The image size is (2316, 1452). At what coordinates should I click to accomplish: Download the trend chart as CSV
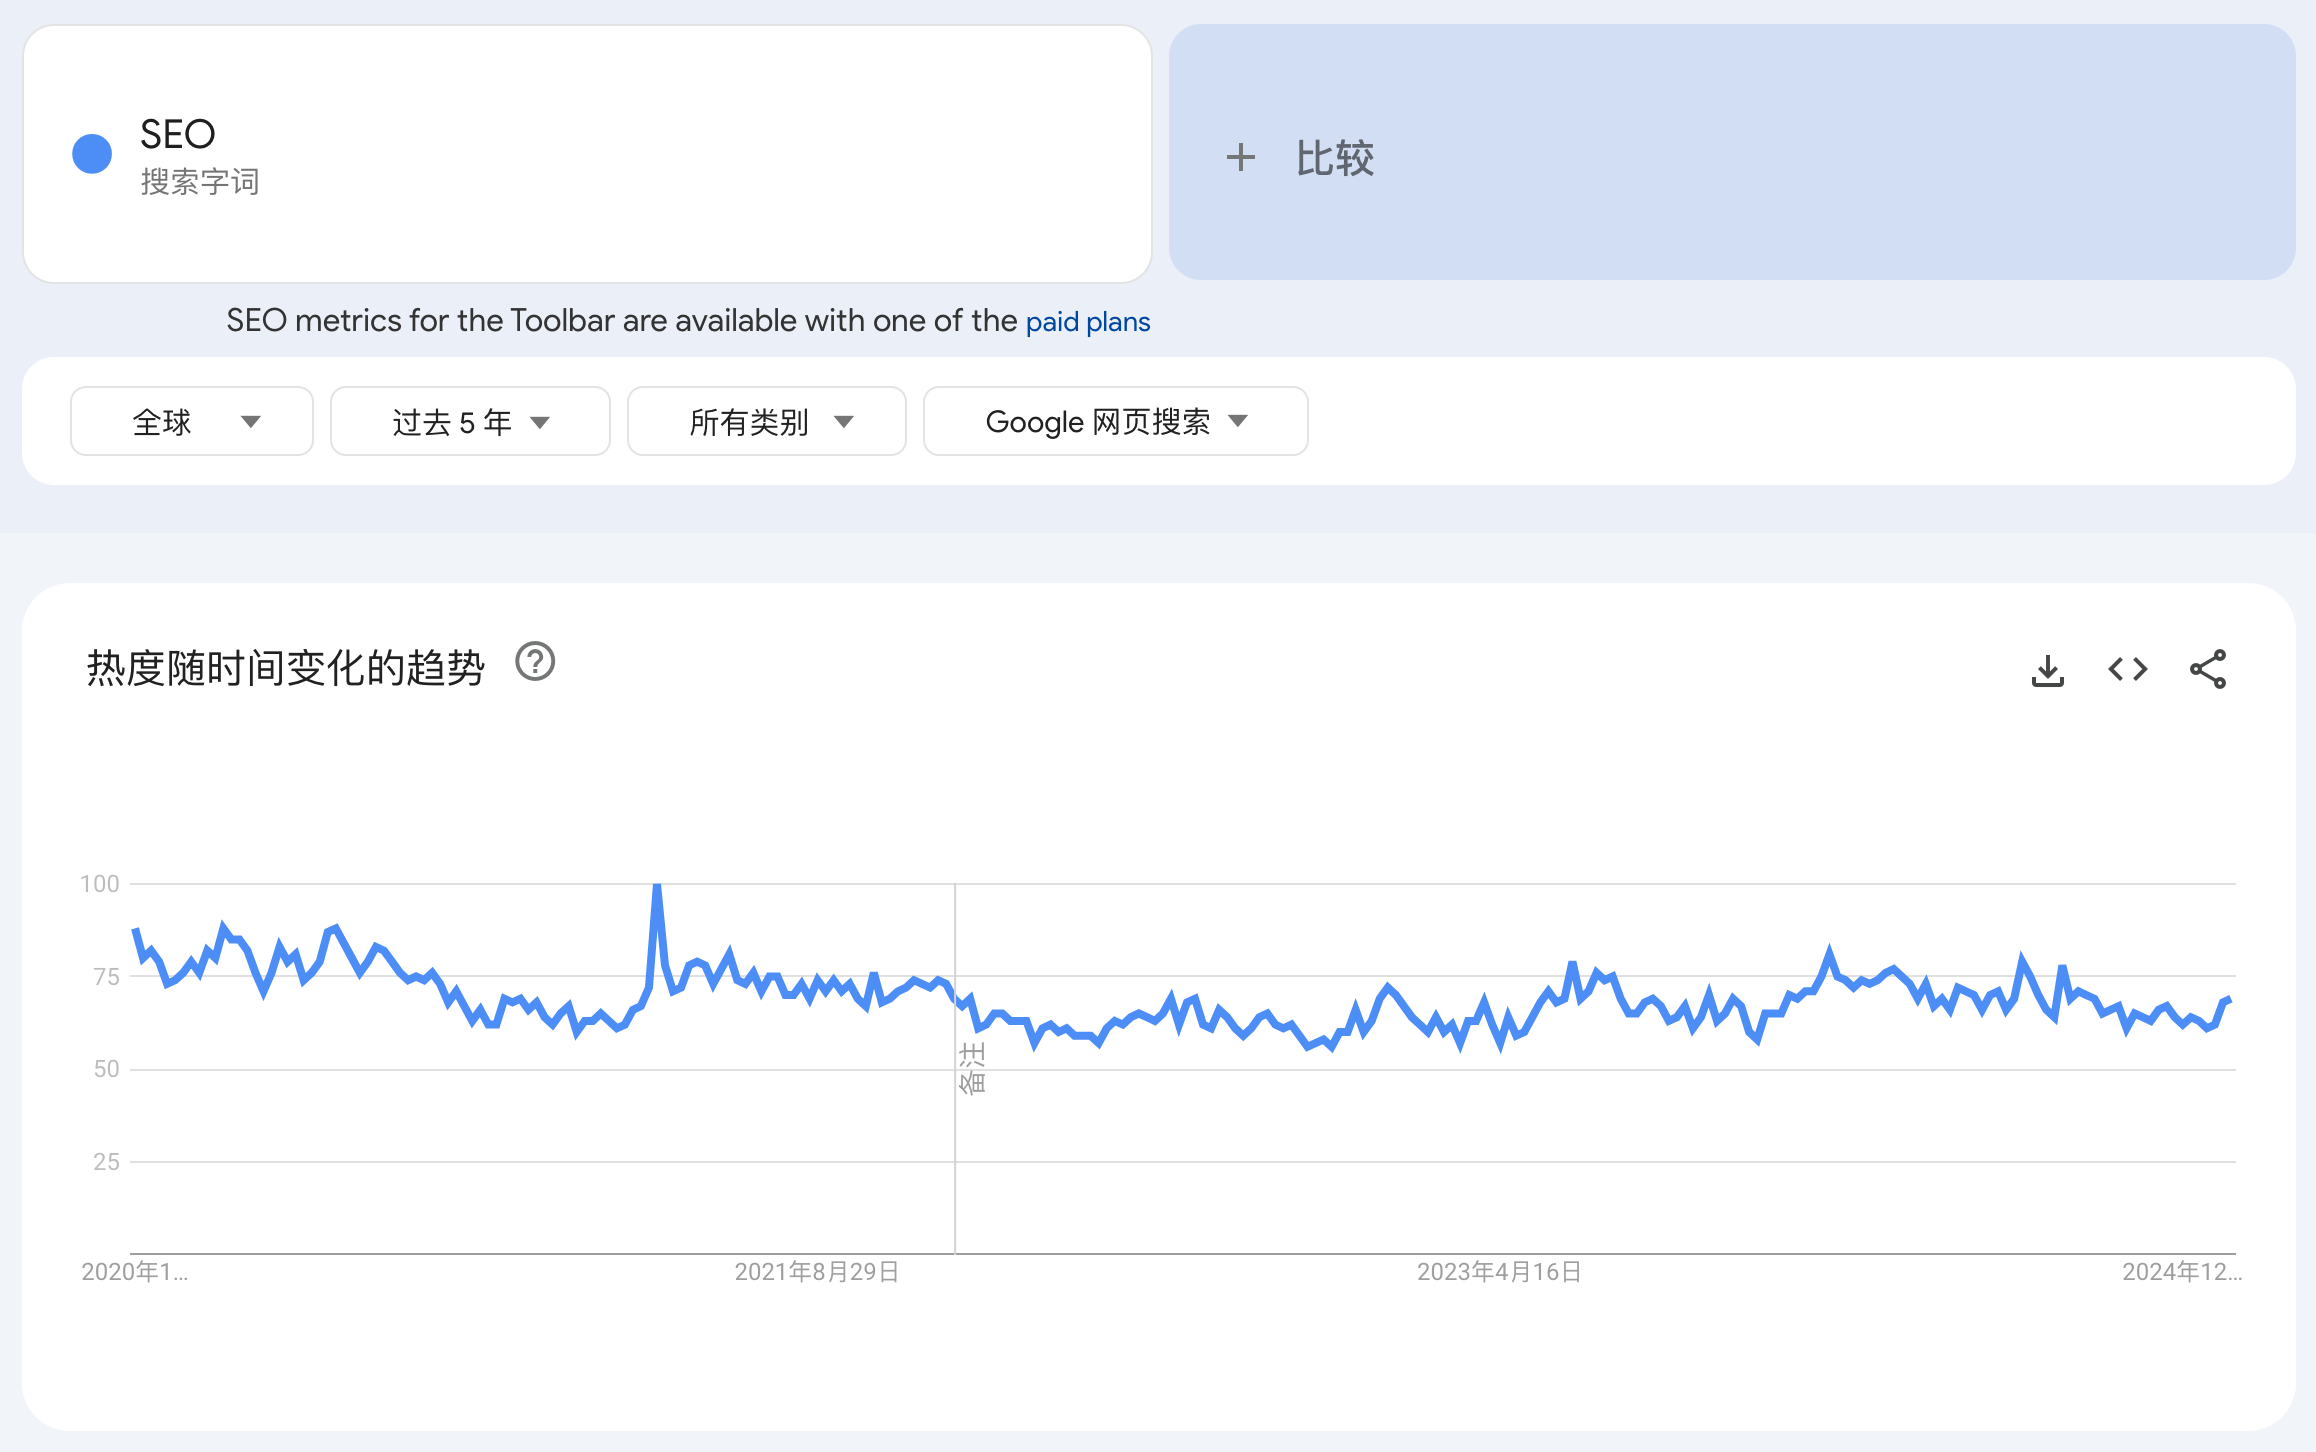[2047, 670]
